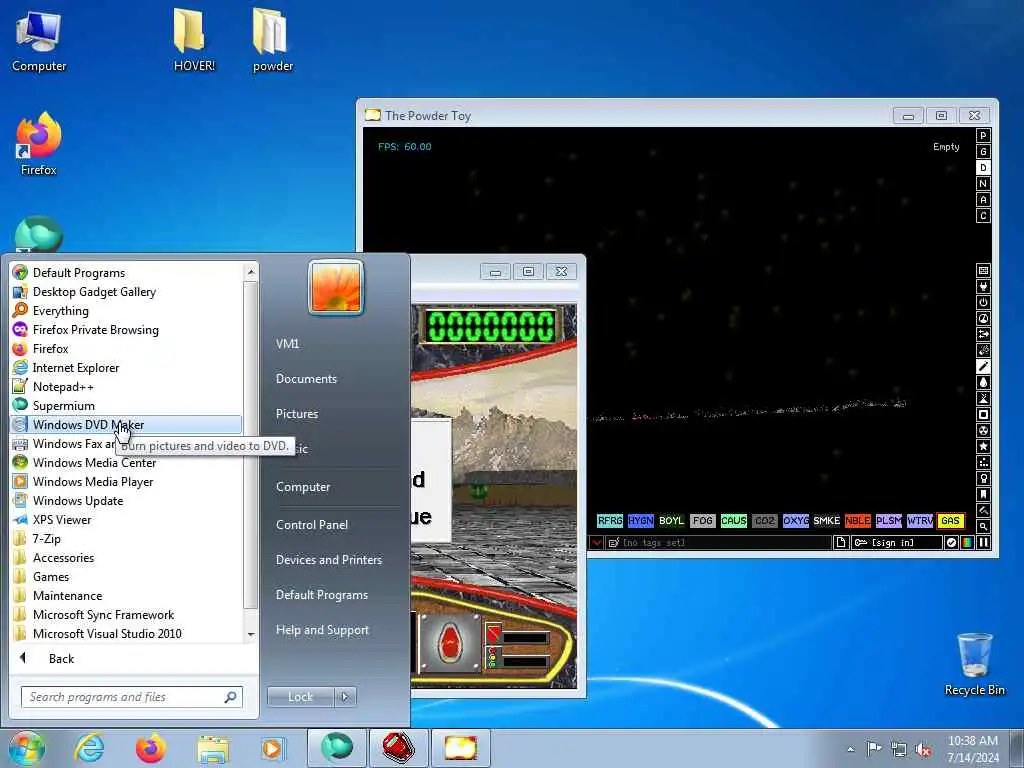Open element search magnifier in Powder Toy

tap(984, 526)
